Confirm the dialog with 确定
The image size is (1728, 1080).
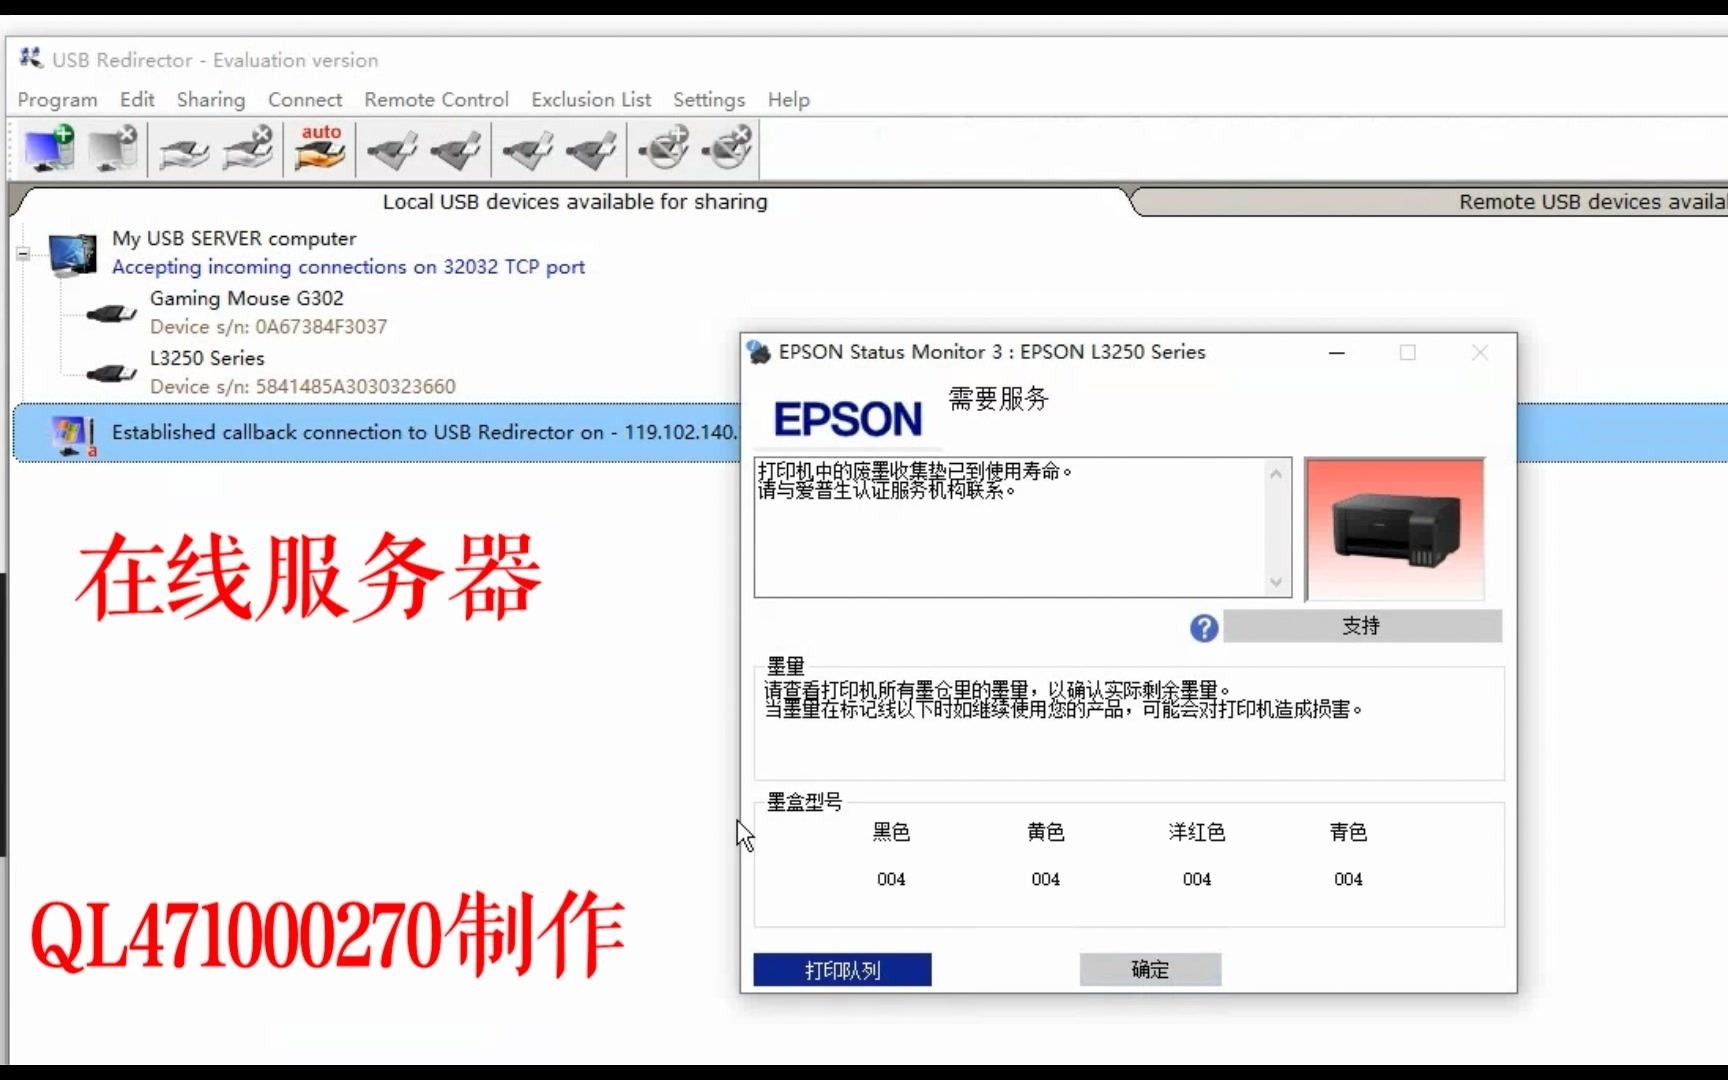pyautogui.click(x=1149, y=969)
